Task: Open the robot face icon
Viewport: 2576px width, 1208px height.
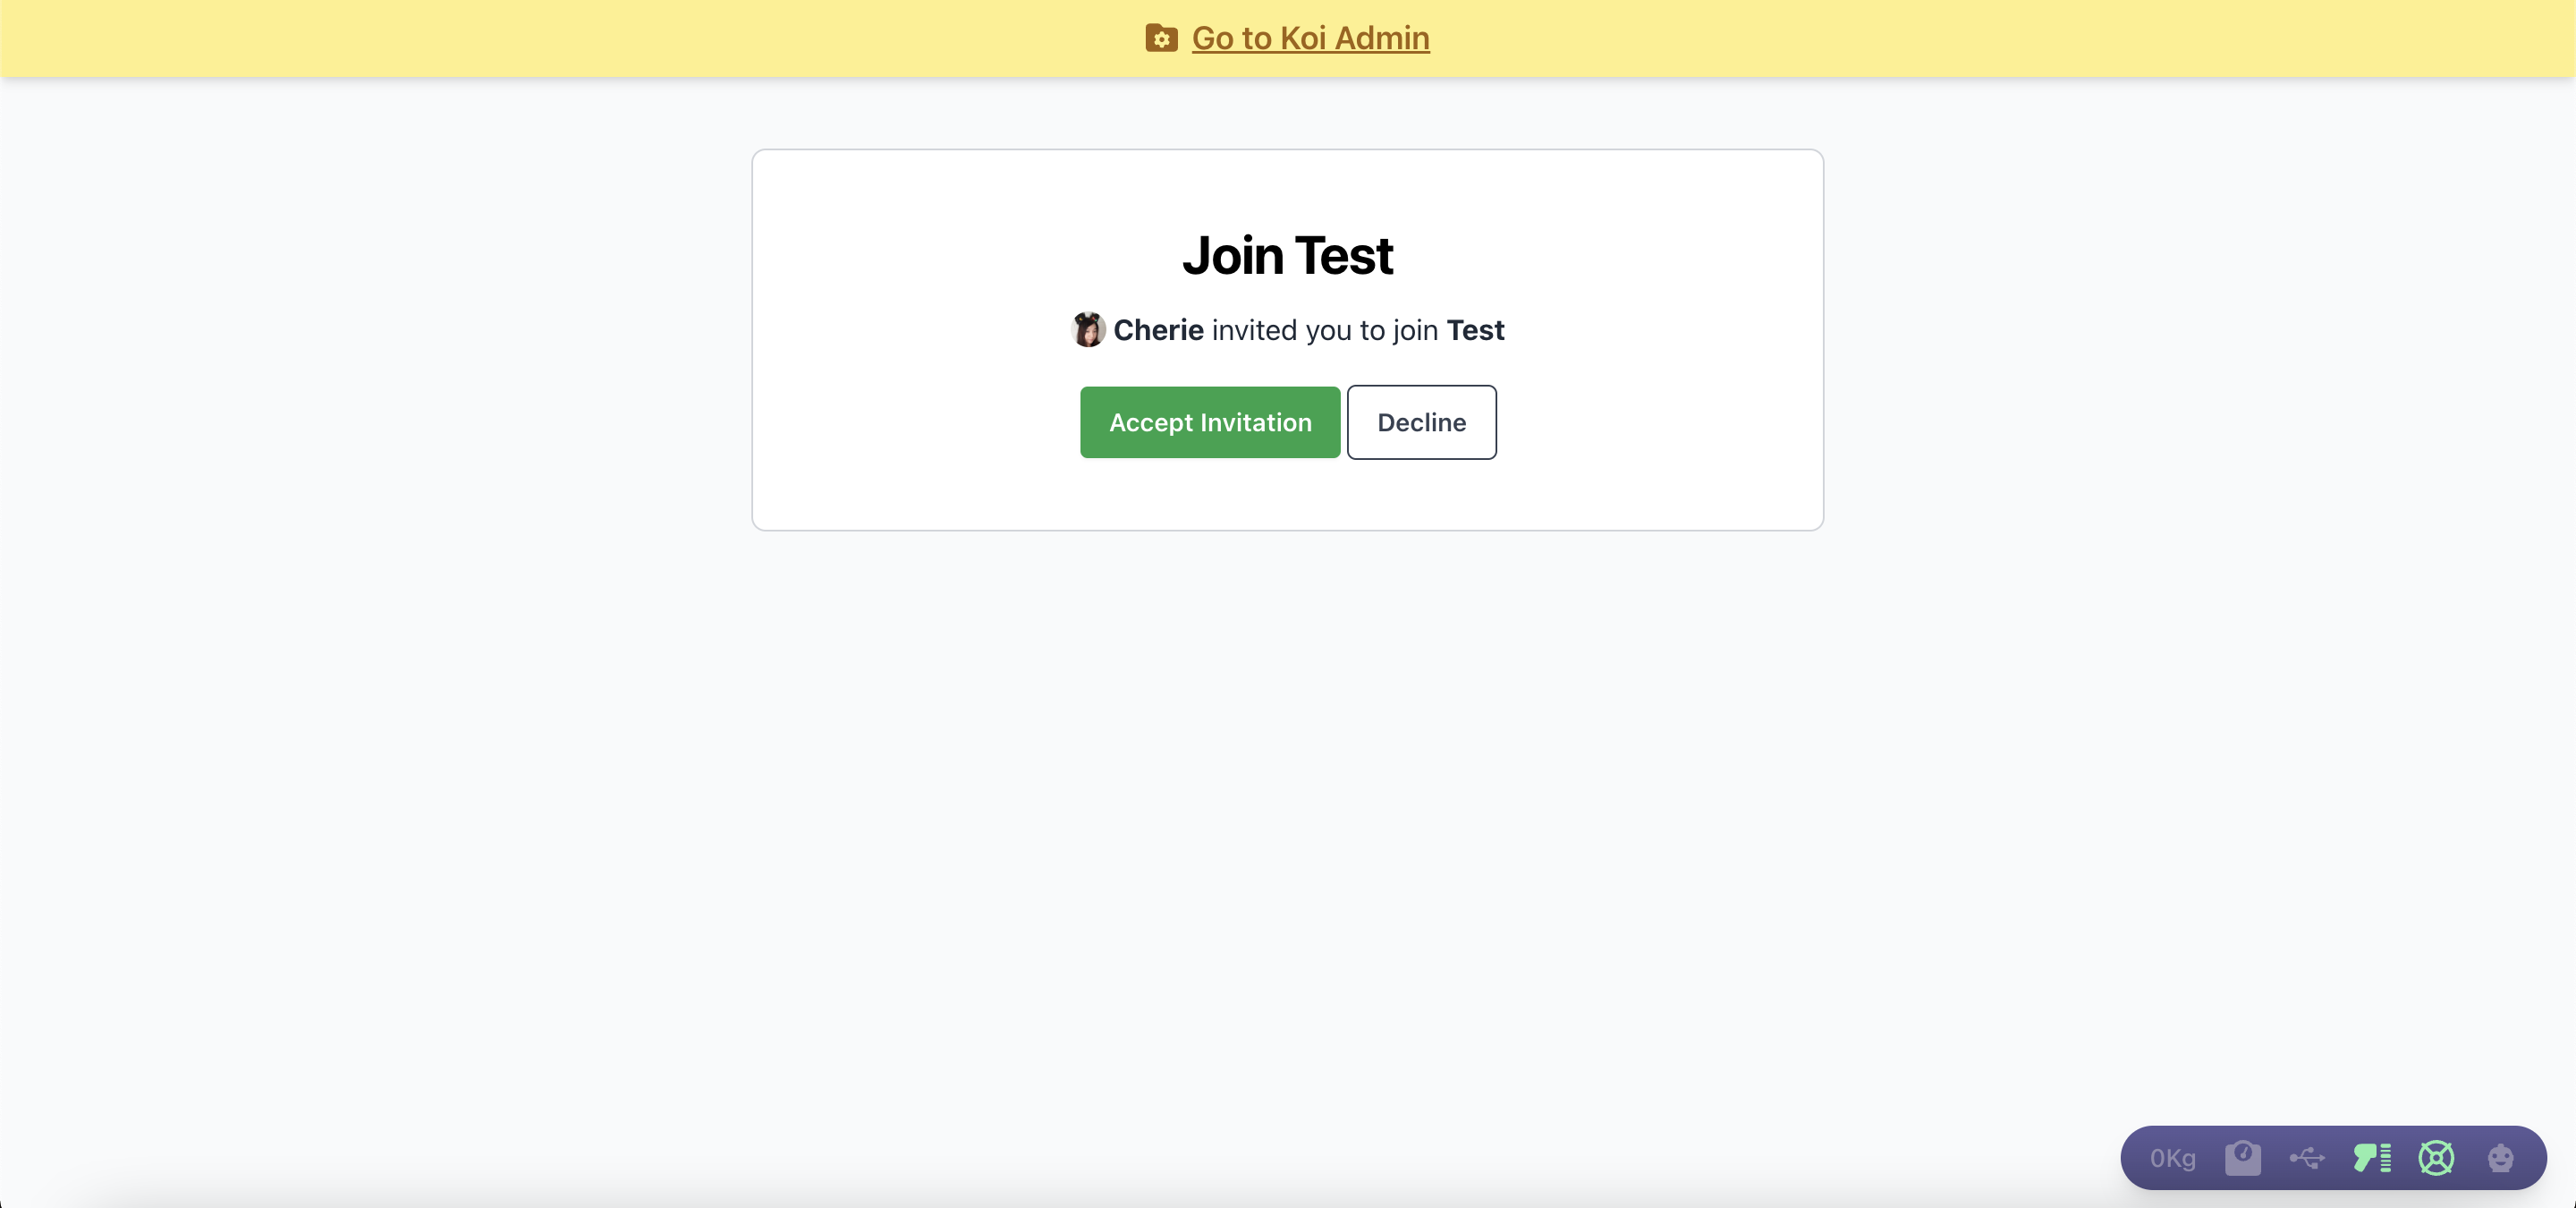Action: (2500, 1158)
